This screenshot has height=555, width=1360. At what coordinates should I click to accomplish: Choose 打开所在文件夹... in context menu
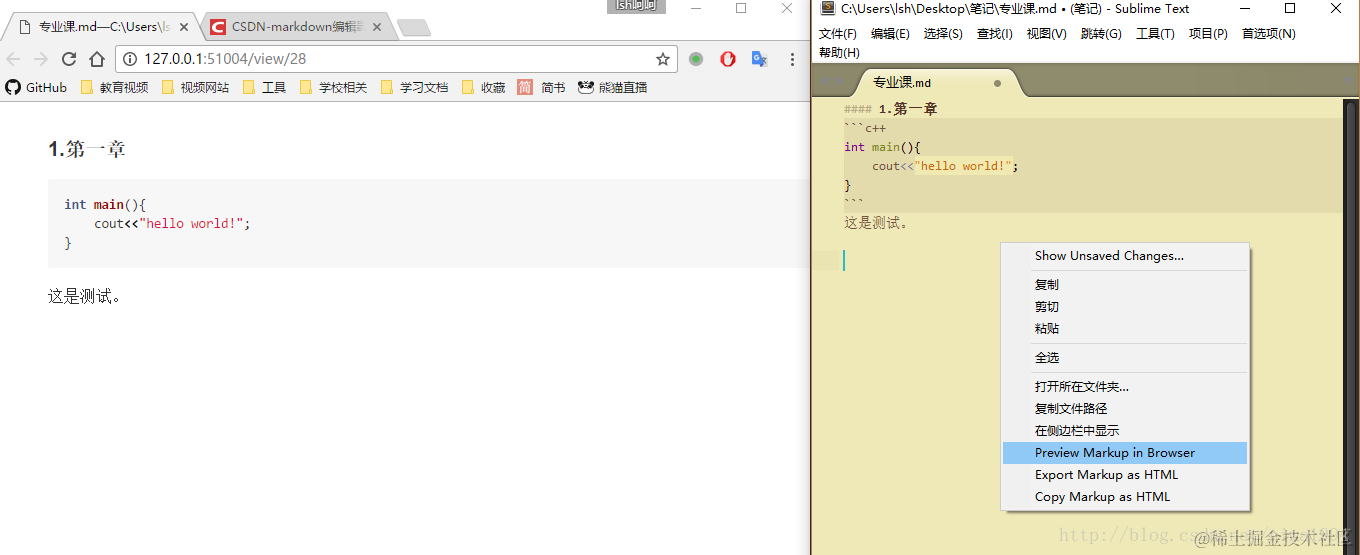[1125, 387]
